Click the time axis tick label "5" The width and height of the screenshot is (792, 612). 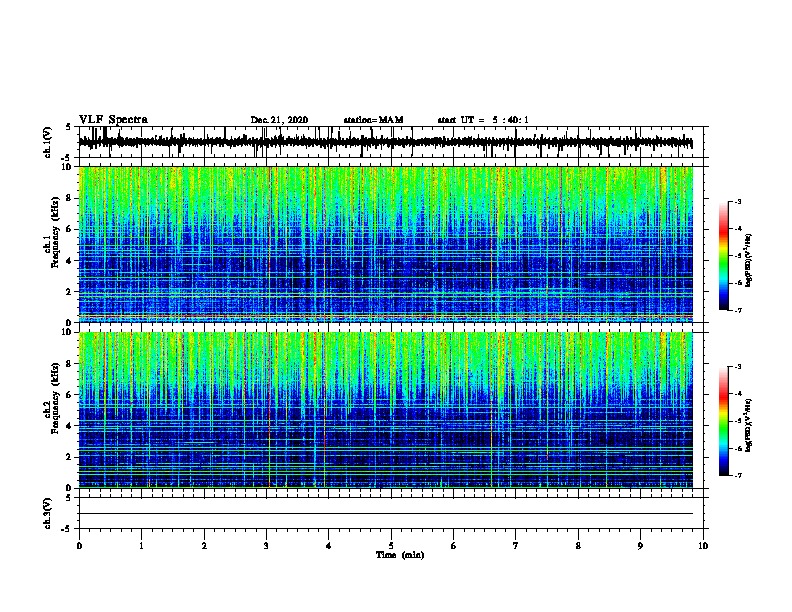pos(391,546)
